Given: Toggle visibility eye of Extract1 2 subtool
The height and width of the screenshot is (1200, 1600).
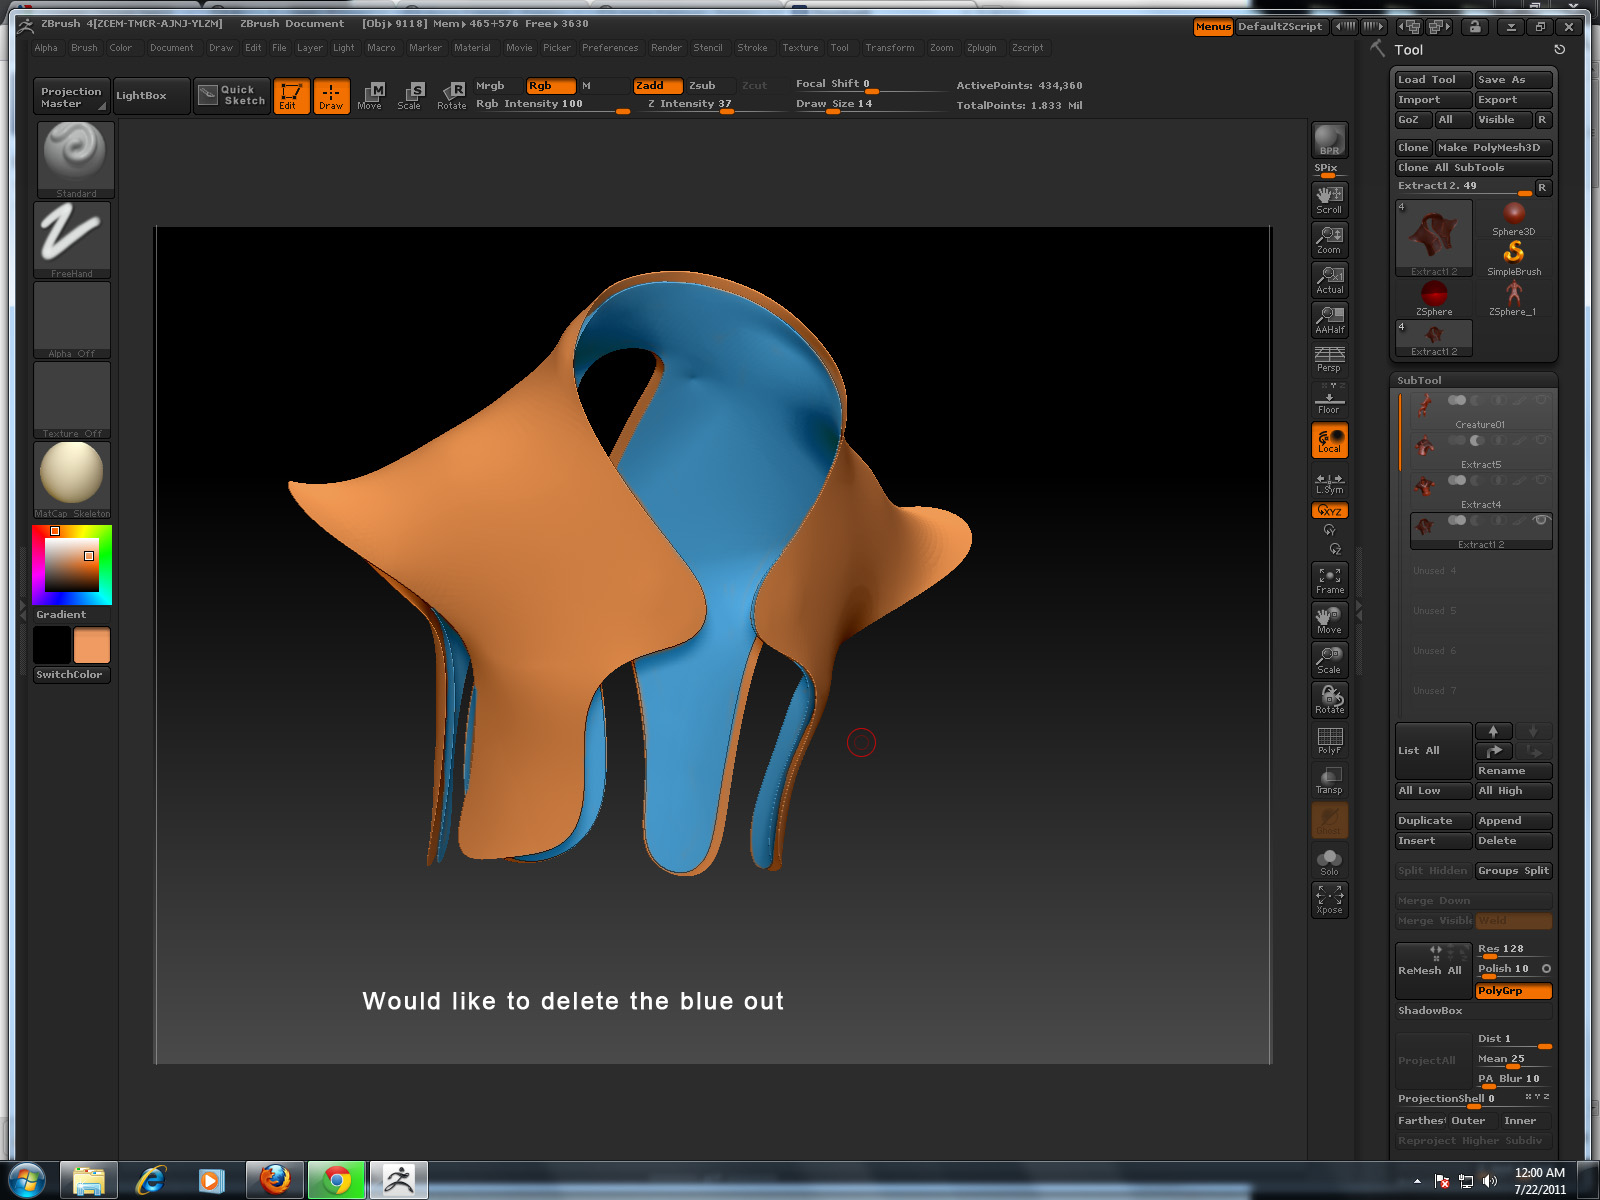Looking at the screenshot, I should [x=1541, y=520].
